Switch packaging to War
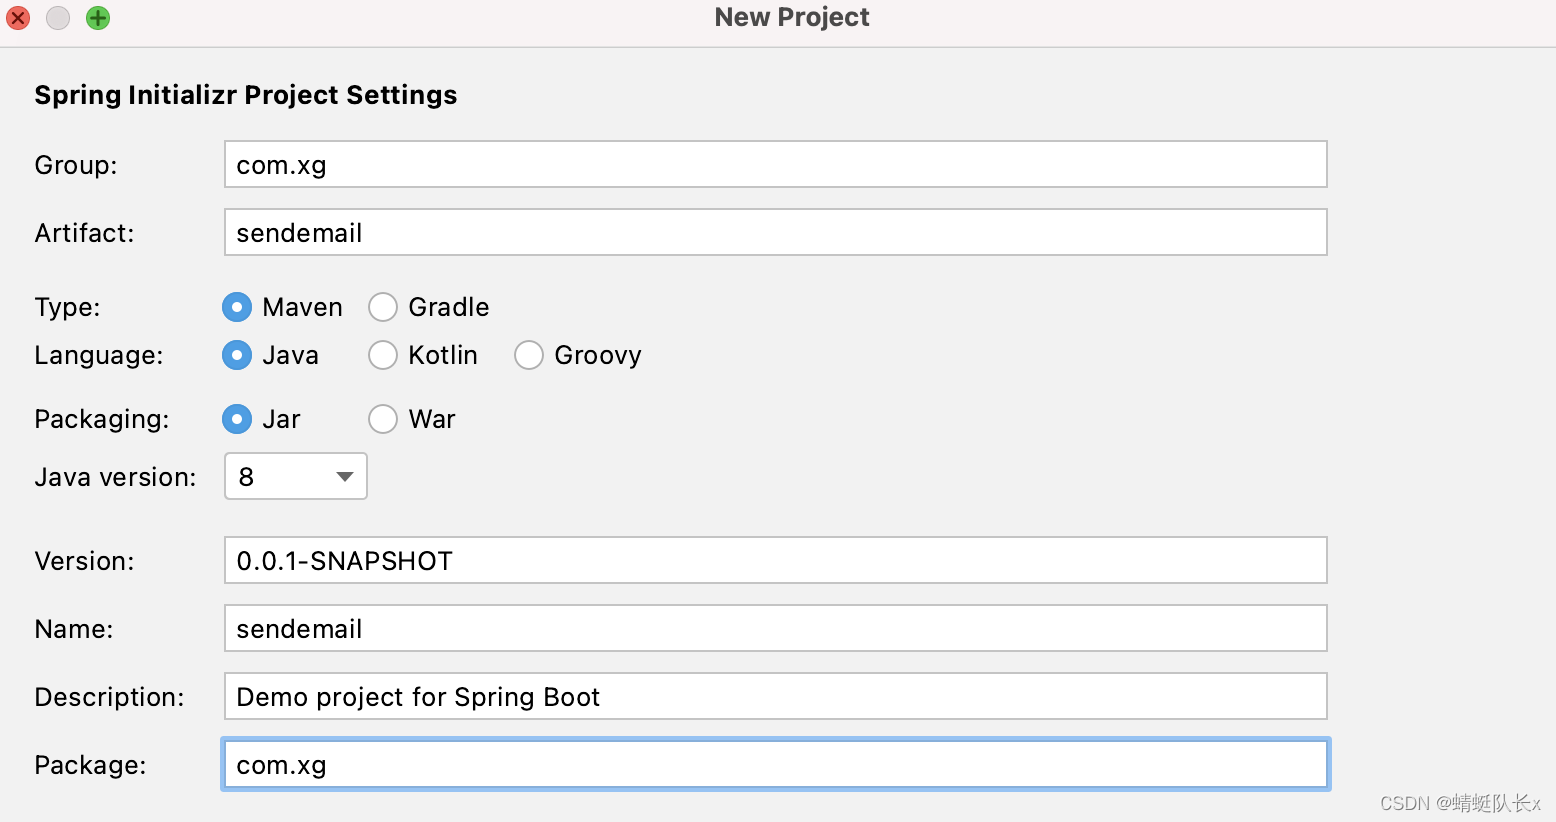The image size is (1556, 822). 383,419
